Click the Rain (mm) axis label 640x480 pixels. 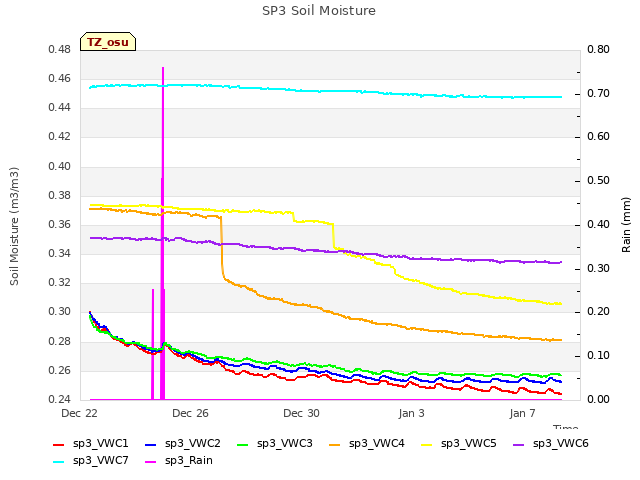(626, 225)
